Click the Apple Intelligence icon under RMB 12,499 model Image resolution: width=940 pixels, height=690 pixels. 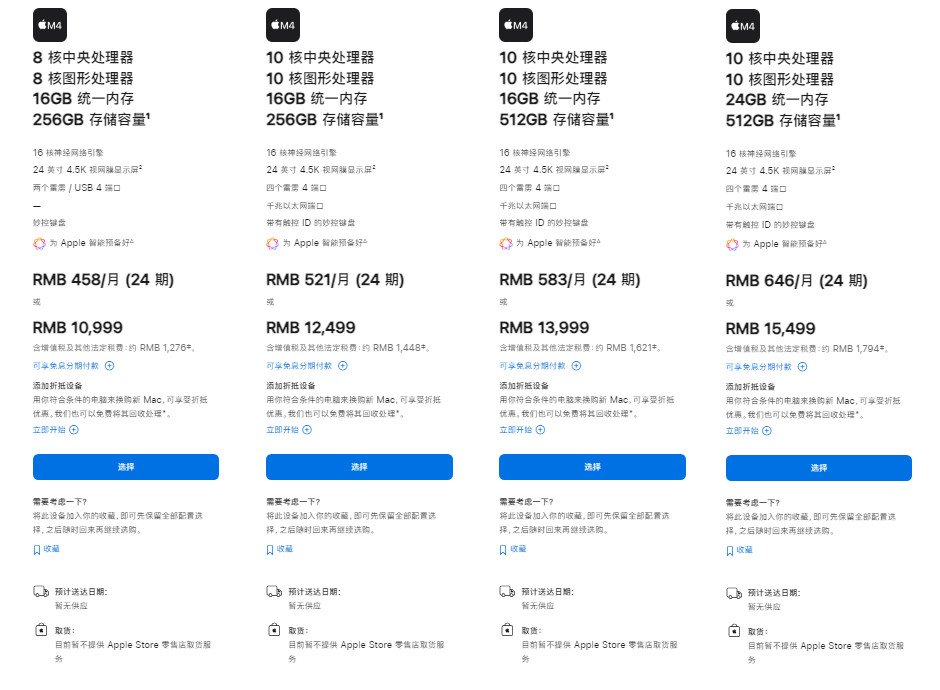[x=272, y=243]
